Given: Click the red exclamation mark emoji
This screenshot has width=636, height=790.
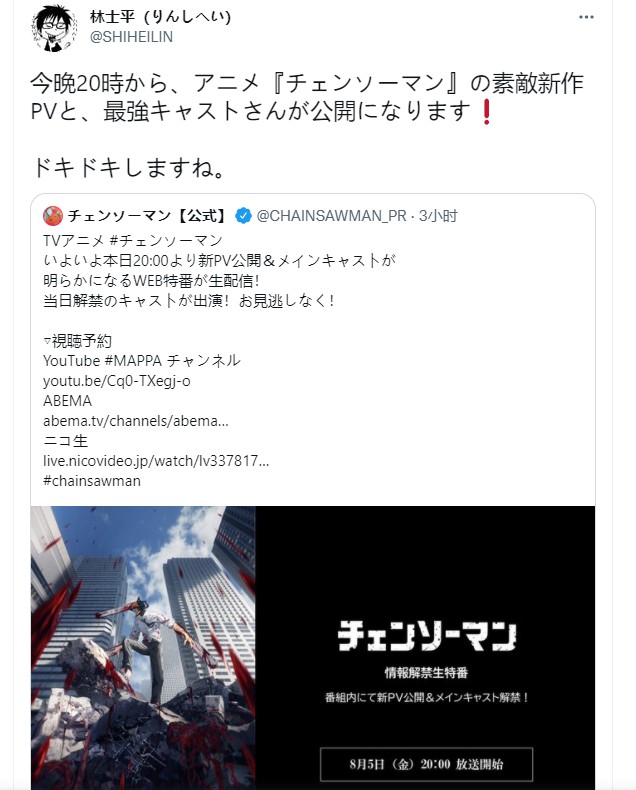Looking at the screenshot, I should click(486, 112).
